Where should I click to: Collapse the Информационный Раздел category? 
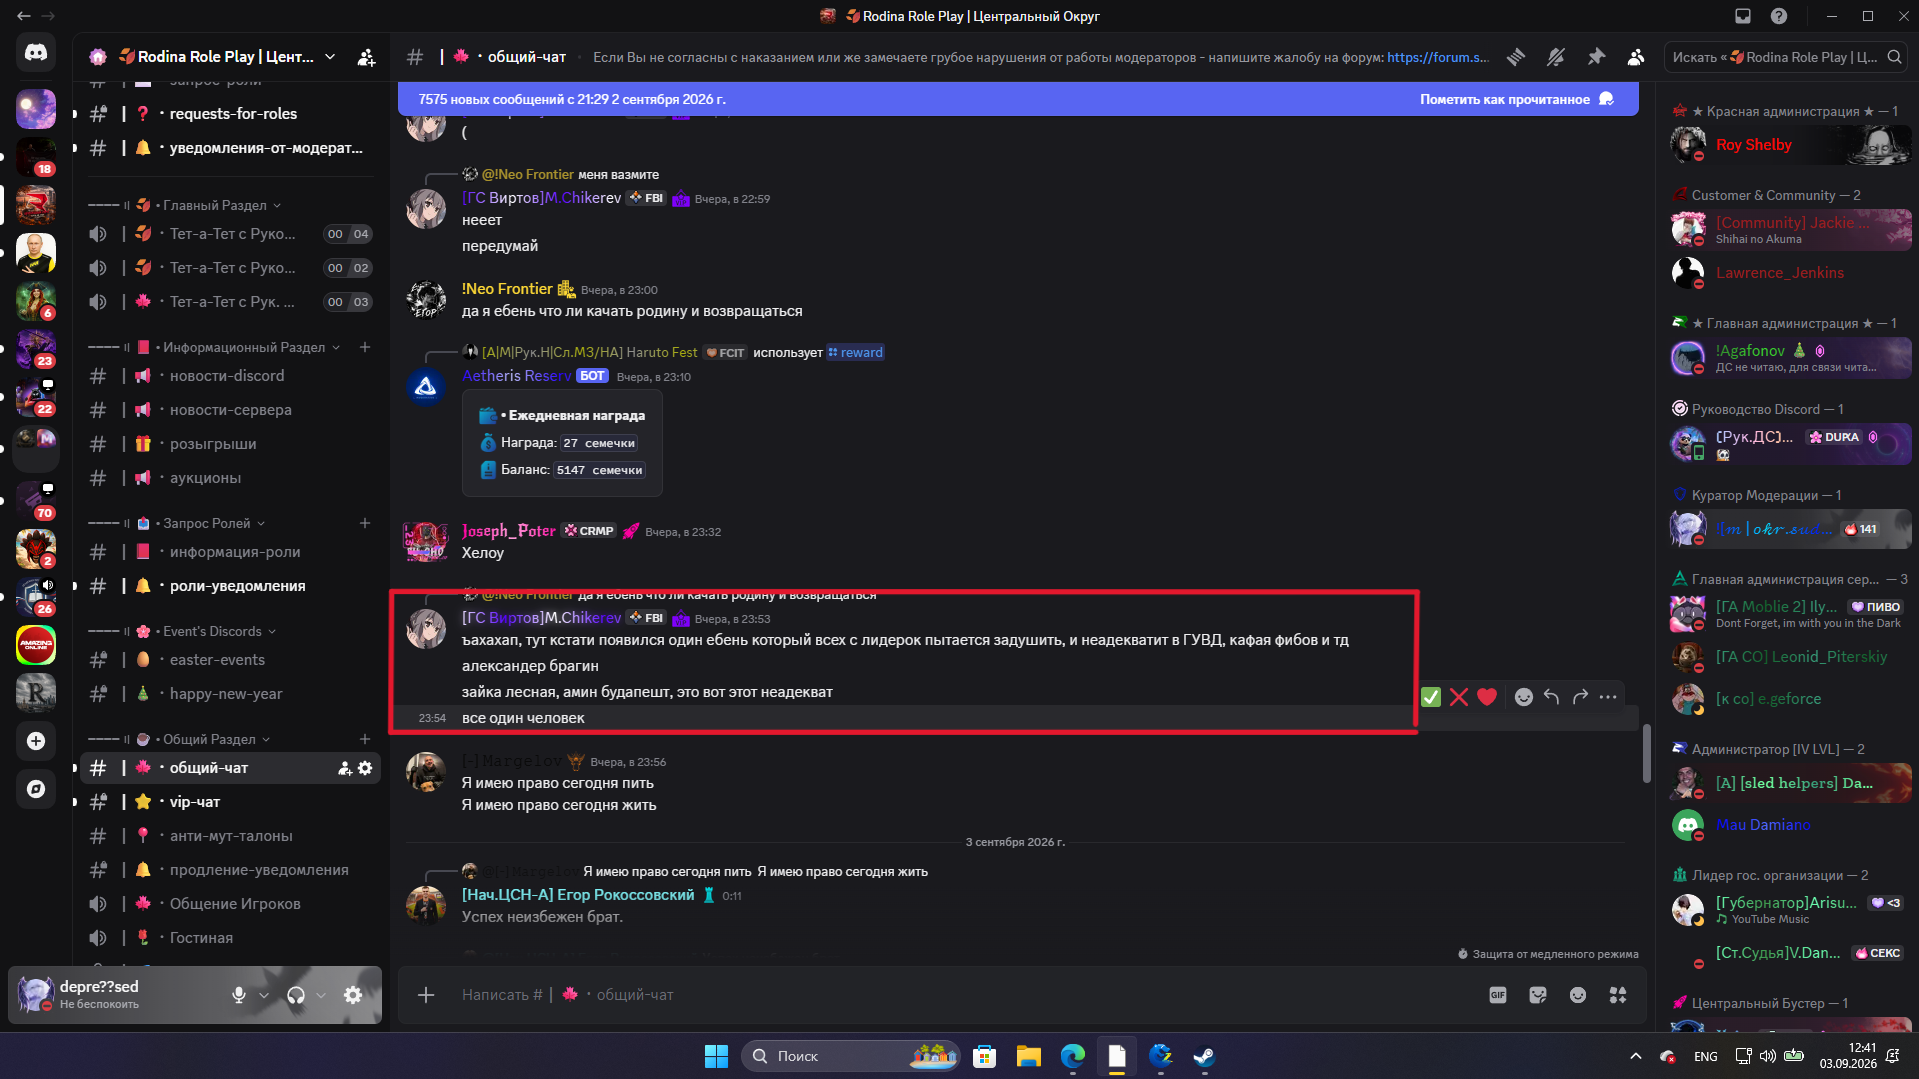tap(245, 347)
